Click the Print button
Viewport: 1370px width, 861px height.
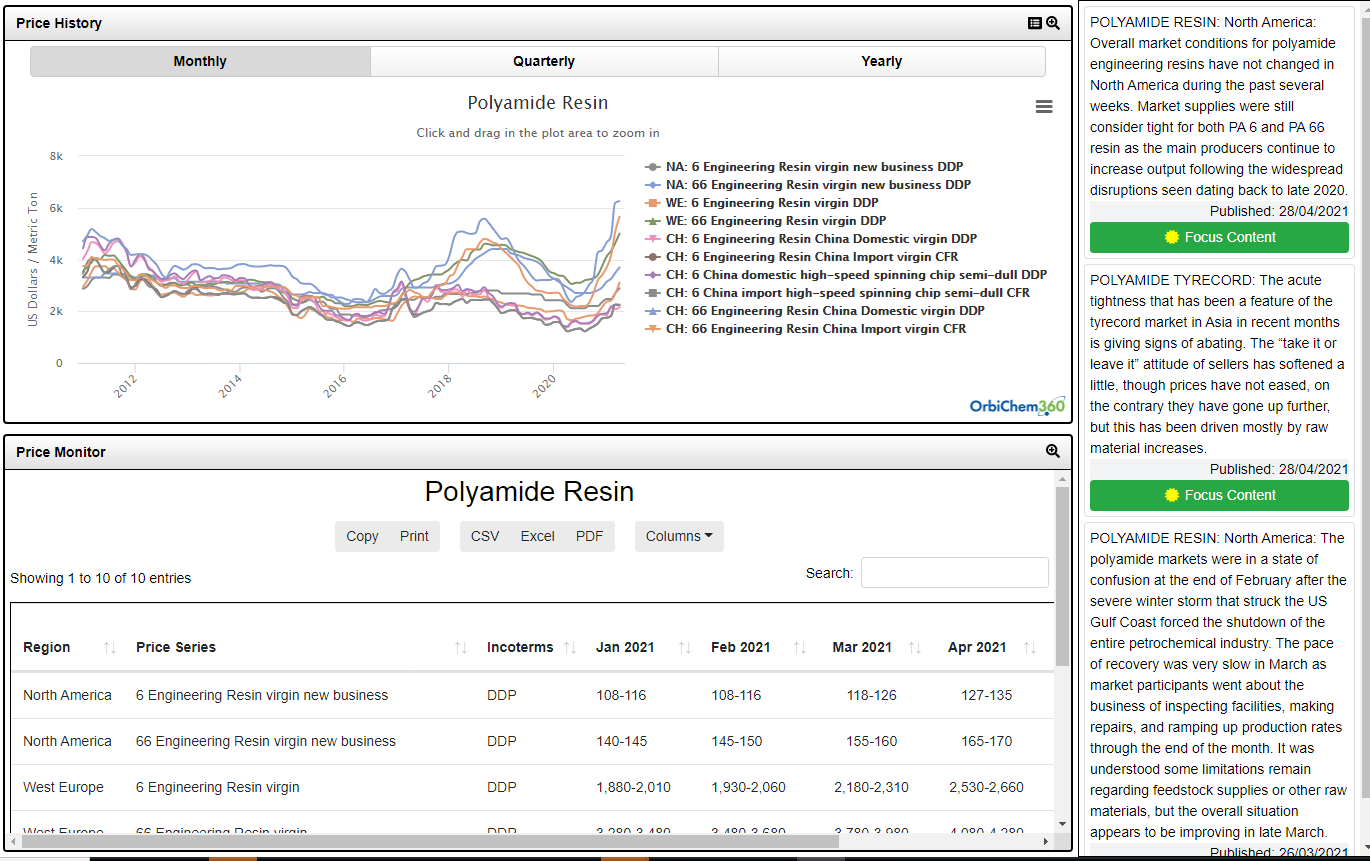414,536
